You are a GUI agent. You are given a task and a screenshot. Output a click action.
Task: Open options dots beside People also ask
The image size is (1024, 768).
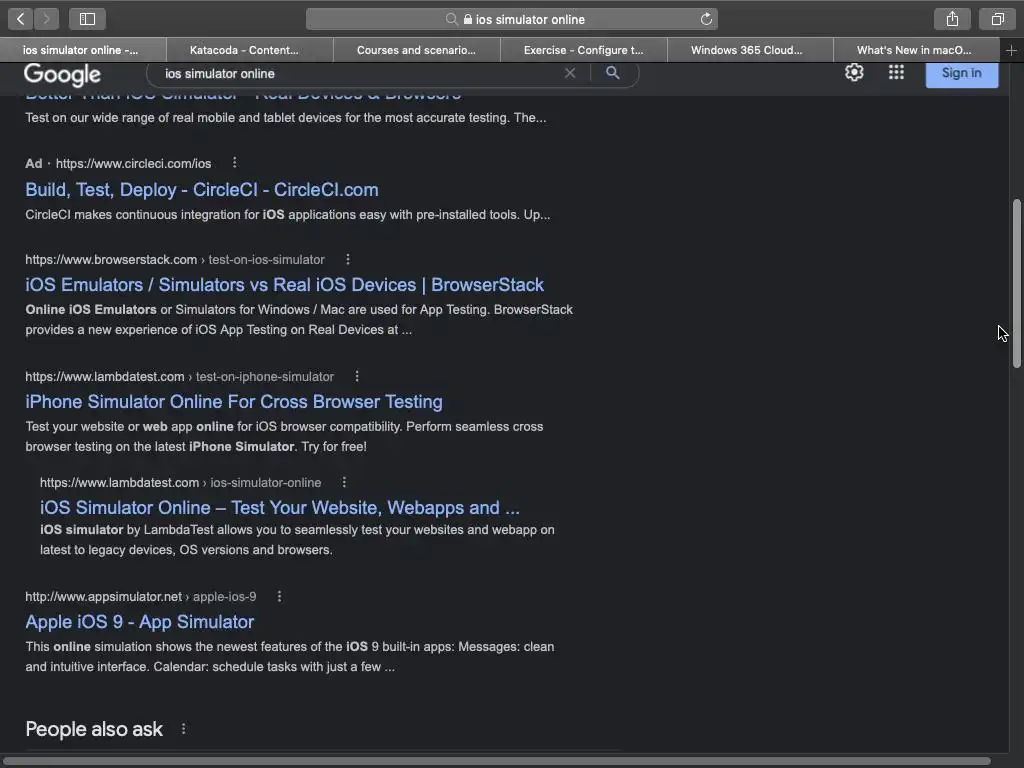184,728
